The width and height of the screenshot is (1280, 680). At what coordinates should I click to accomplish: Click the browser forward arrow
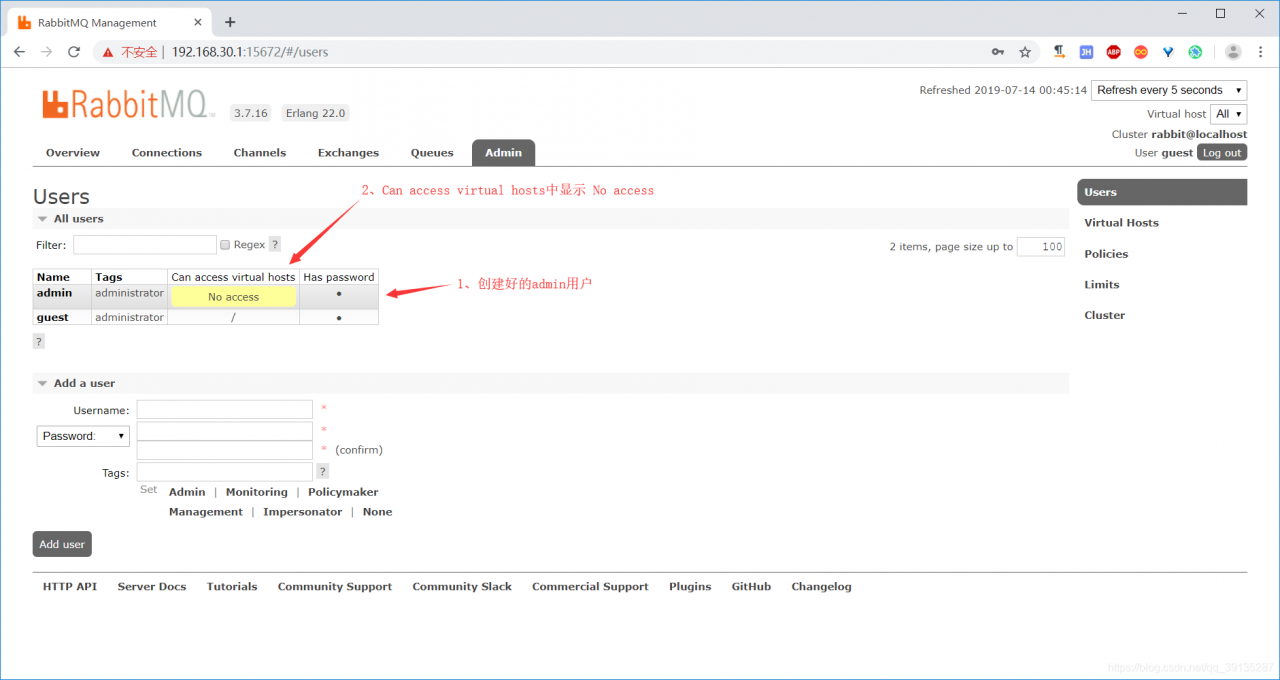[x=46, y=52]
